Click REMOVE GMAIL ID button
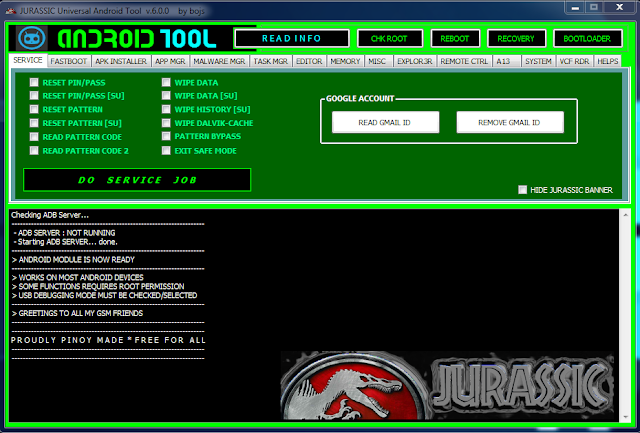Image resolution: width=640 pixels, height=433 pixels. 510,122
